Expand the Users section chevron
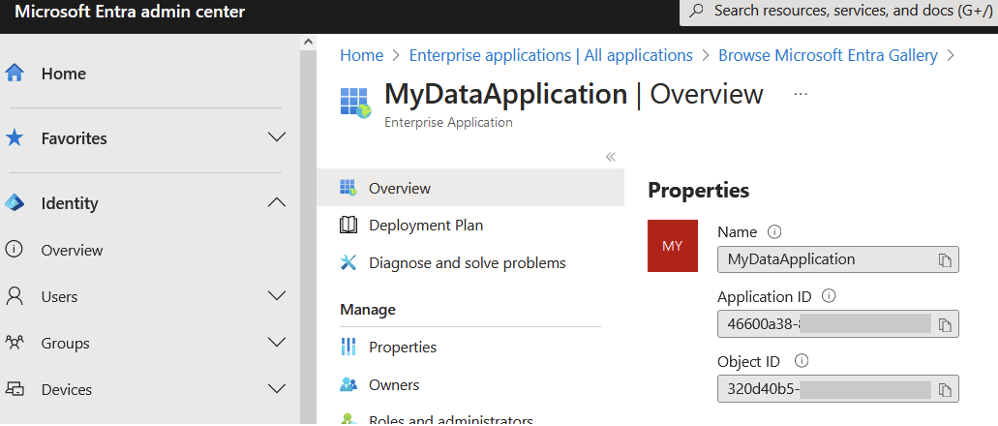 coord(276,296)
